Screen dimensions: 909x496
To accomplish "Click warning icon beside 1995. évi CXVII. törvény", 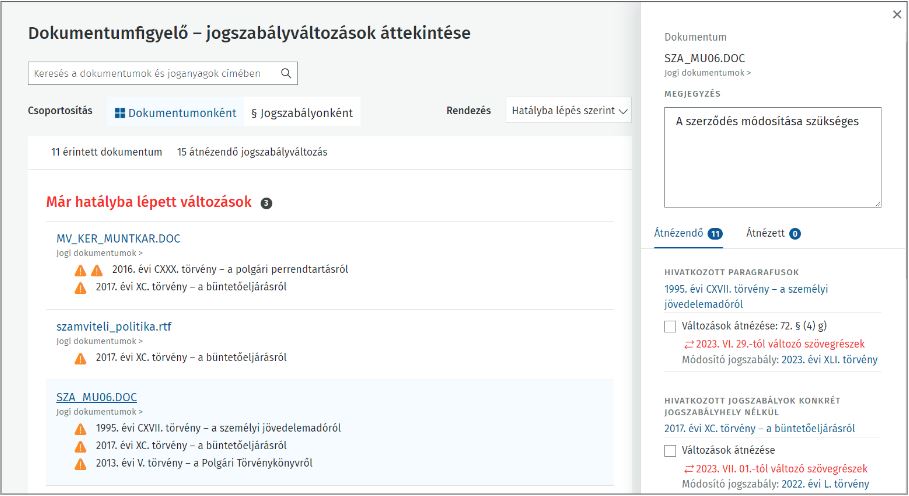I will click(81, 428).
